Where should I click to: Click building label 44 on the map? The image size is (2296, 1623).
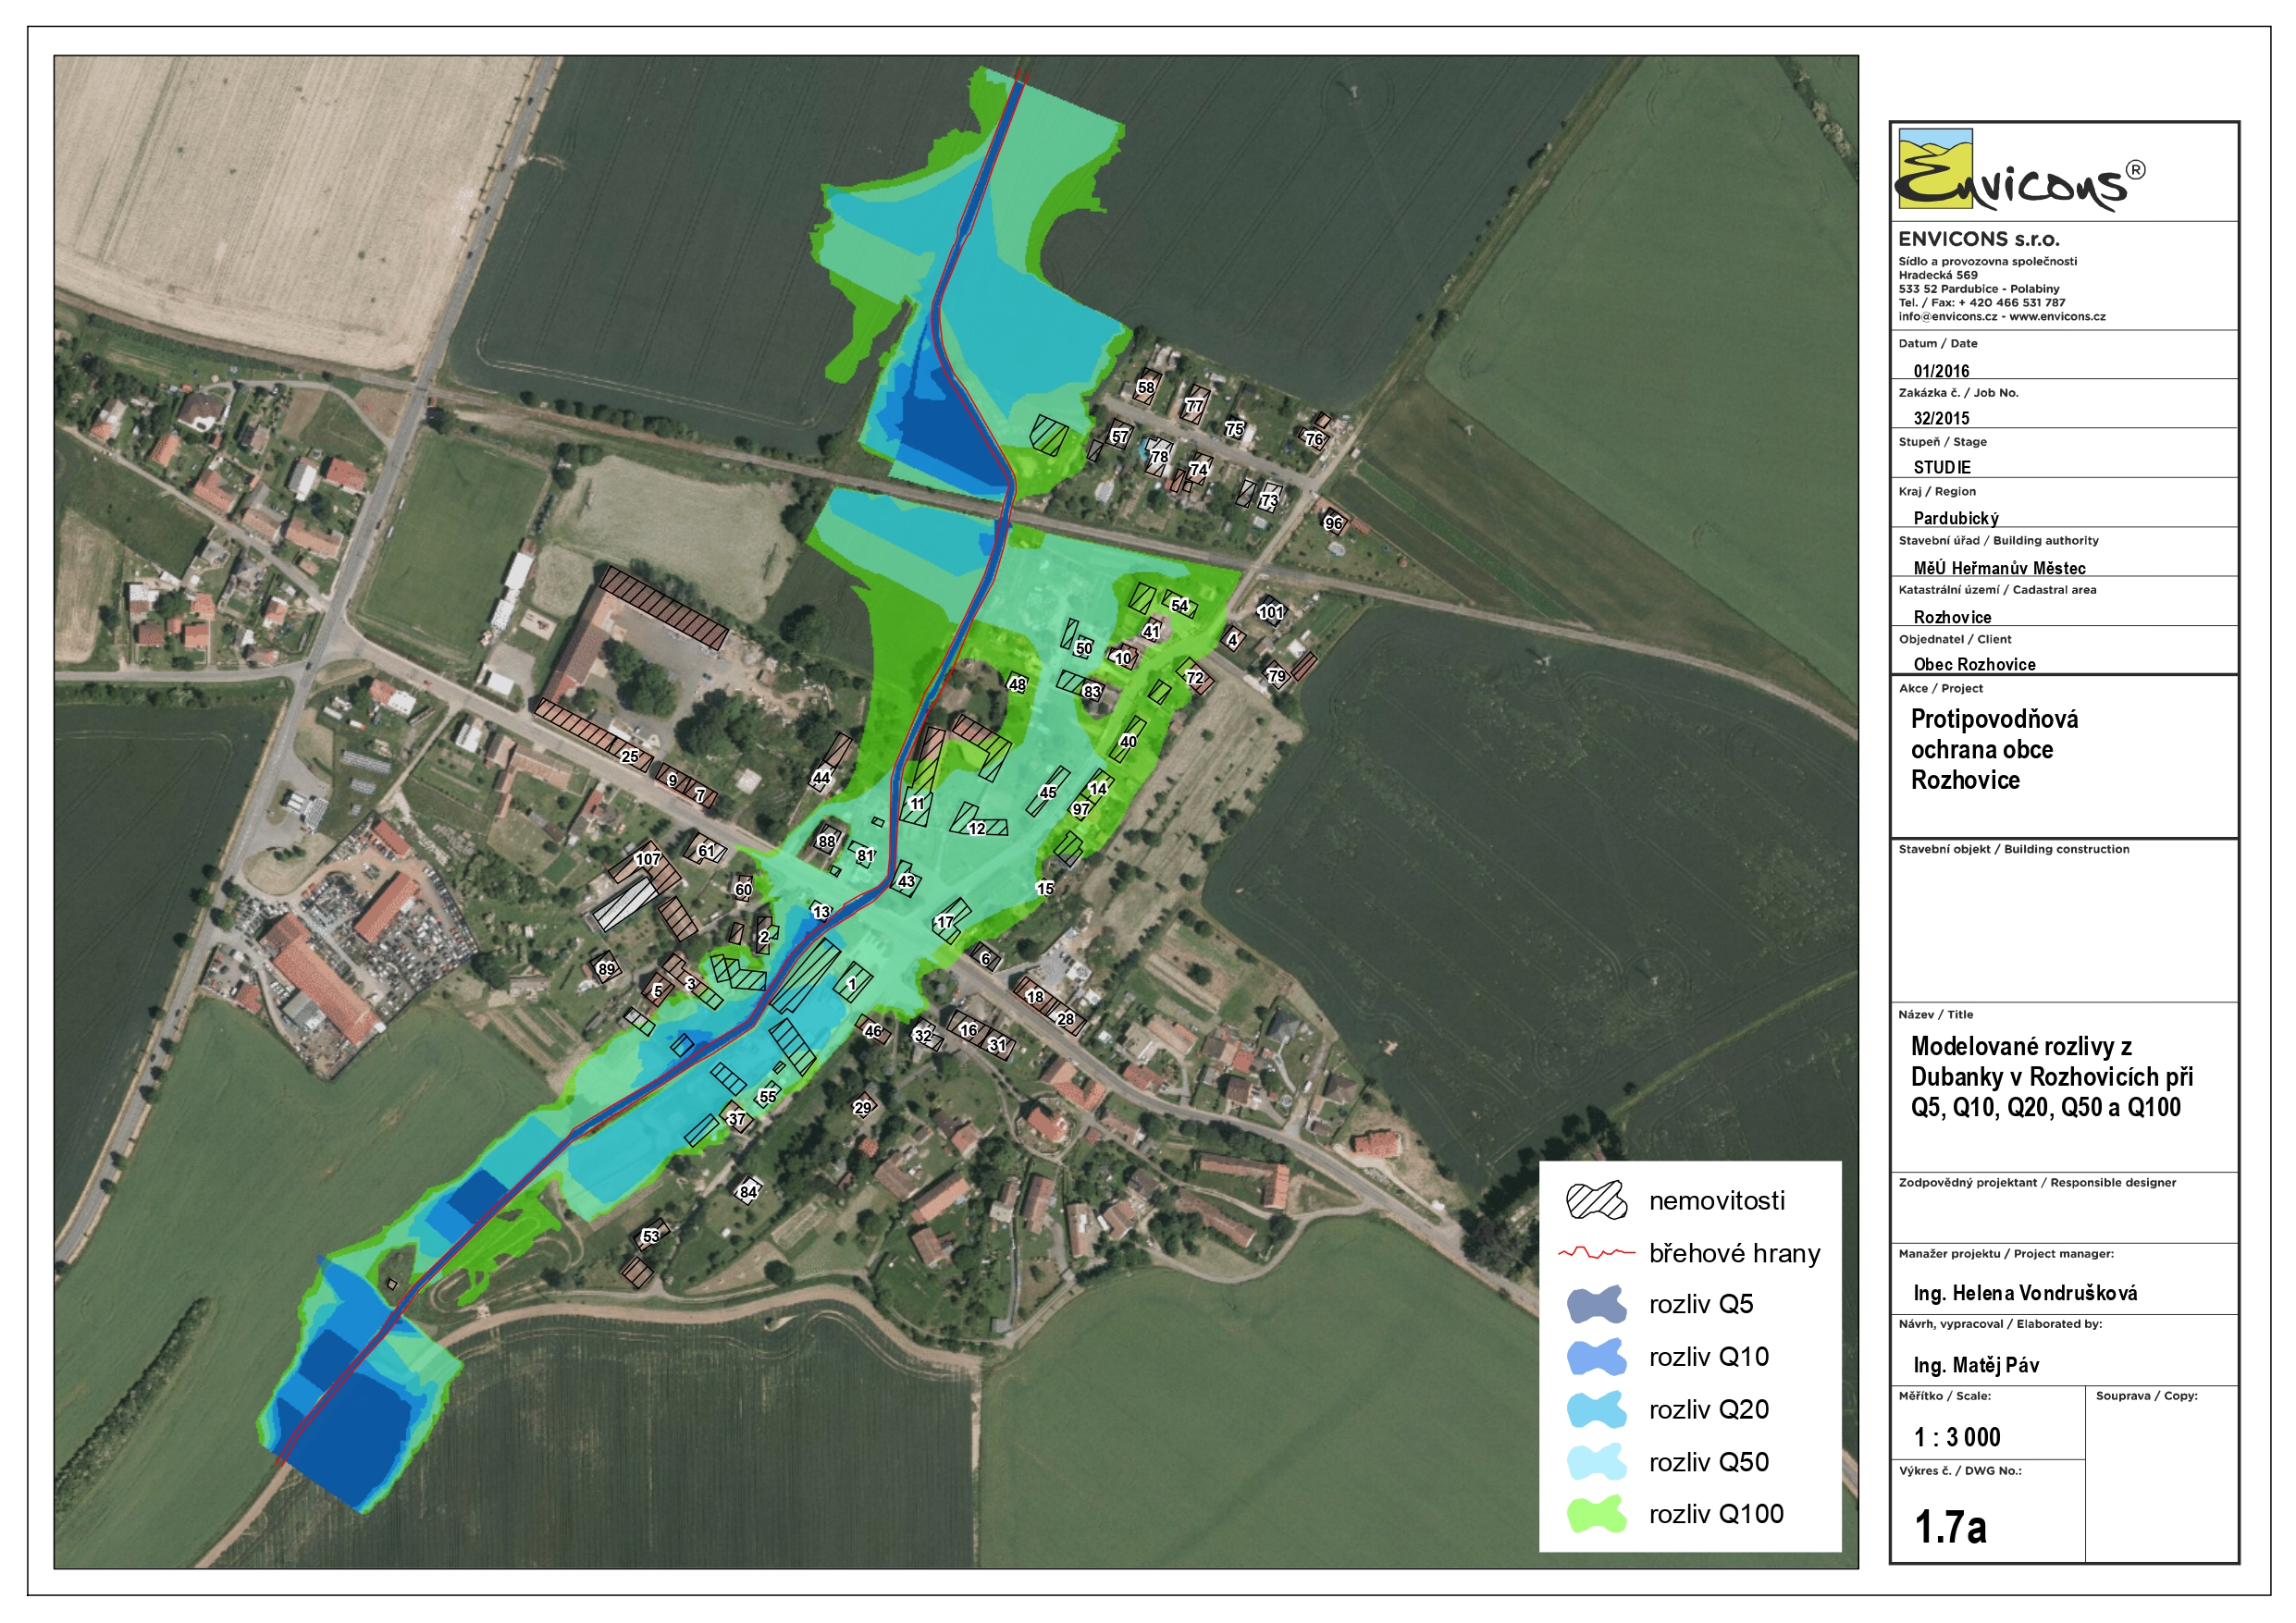pyautogui.click(x=822, y=778)
